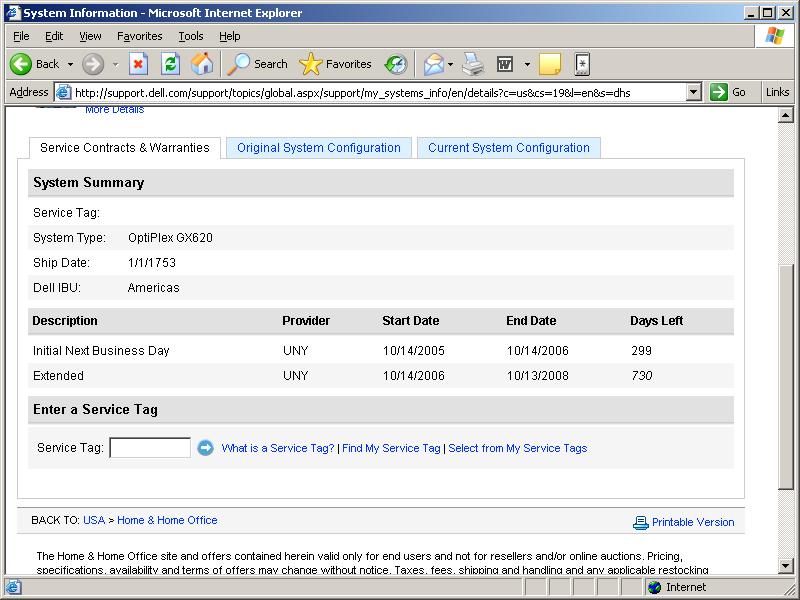Click the Provider column header
The image size is (800, 600).
click(x=306, y=321)
